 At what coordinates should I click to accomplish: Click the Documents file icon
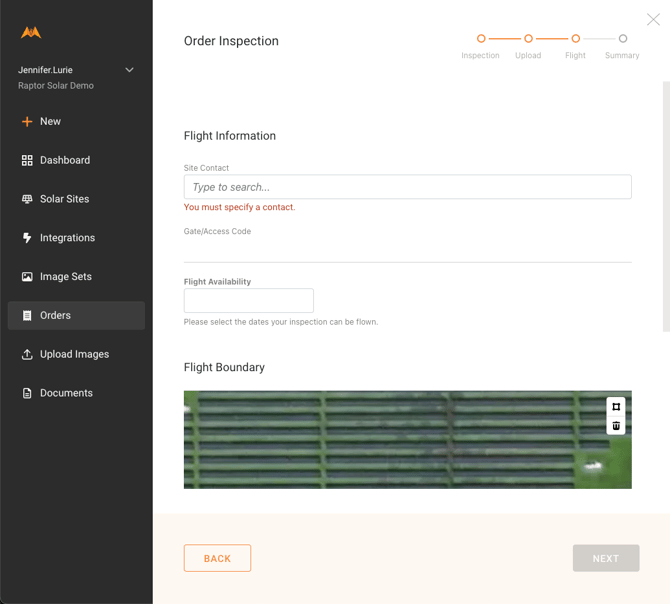27,393
